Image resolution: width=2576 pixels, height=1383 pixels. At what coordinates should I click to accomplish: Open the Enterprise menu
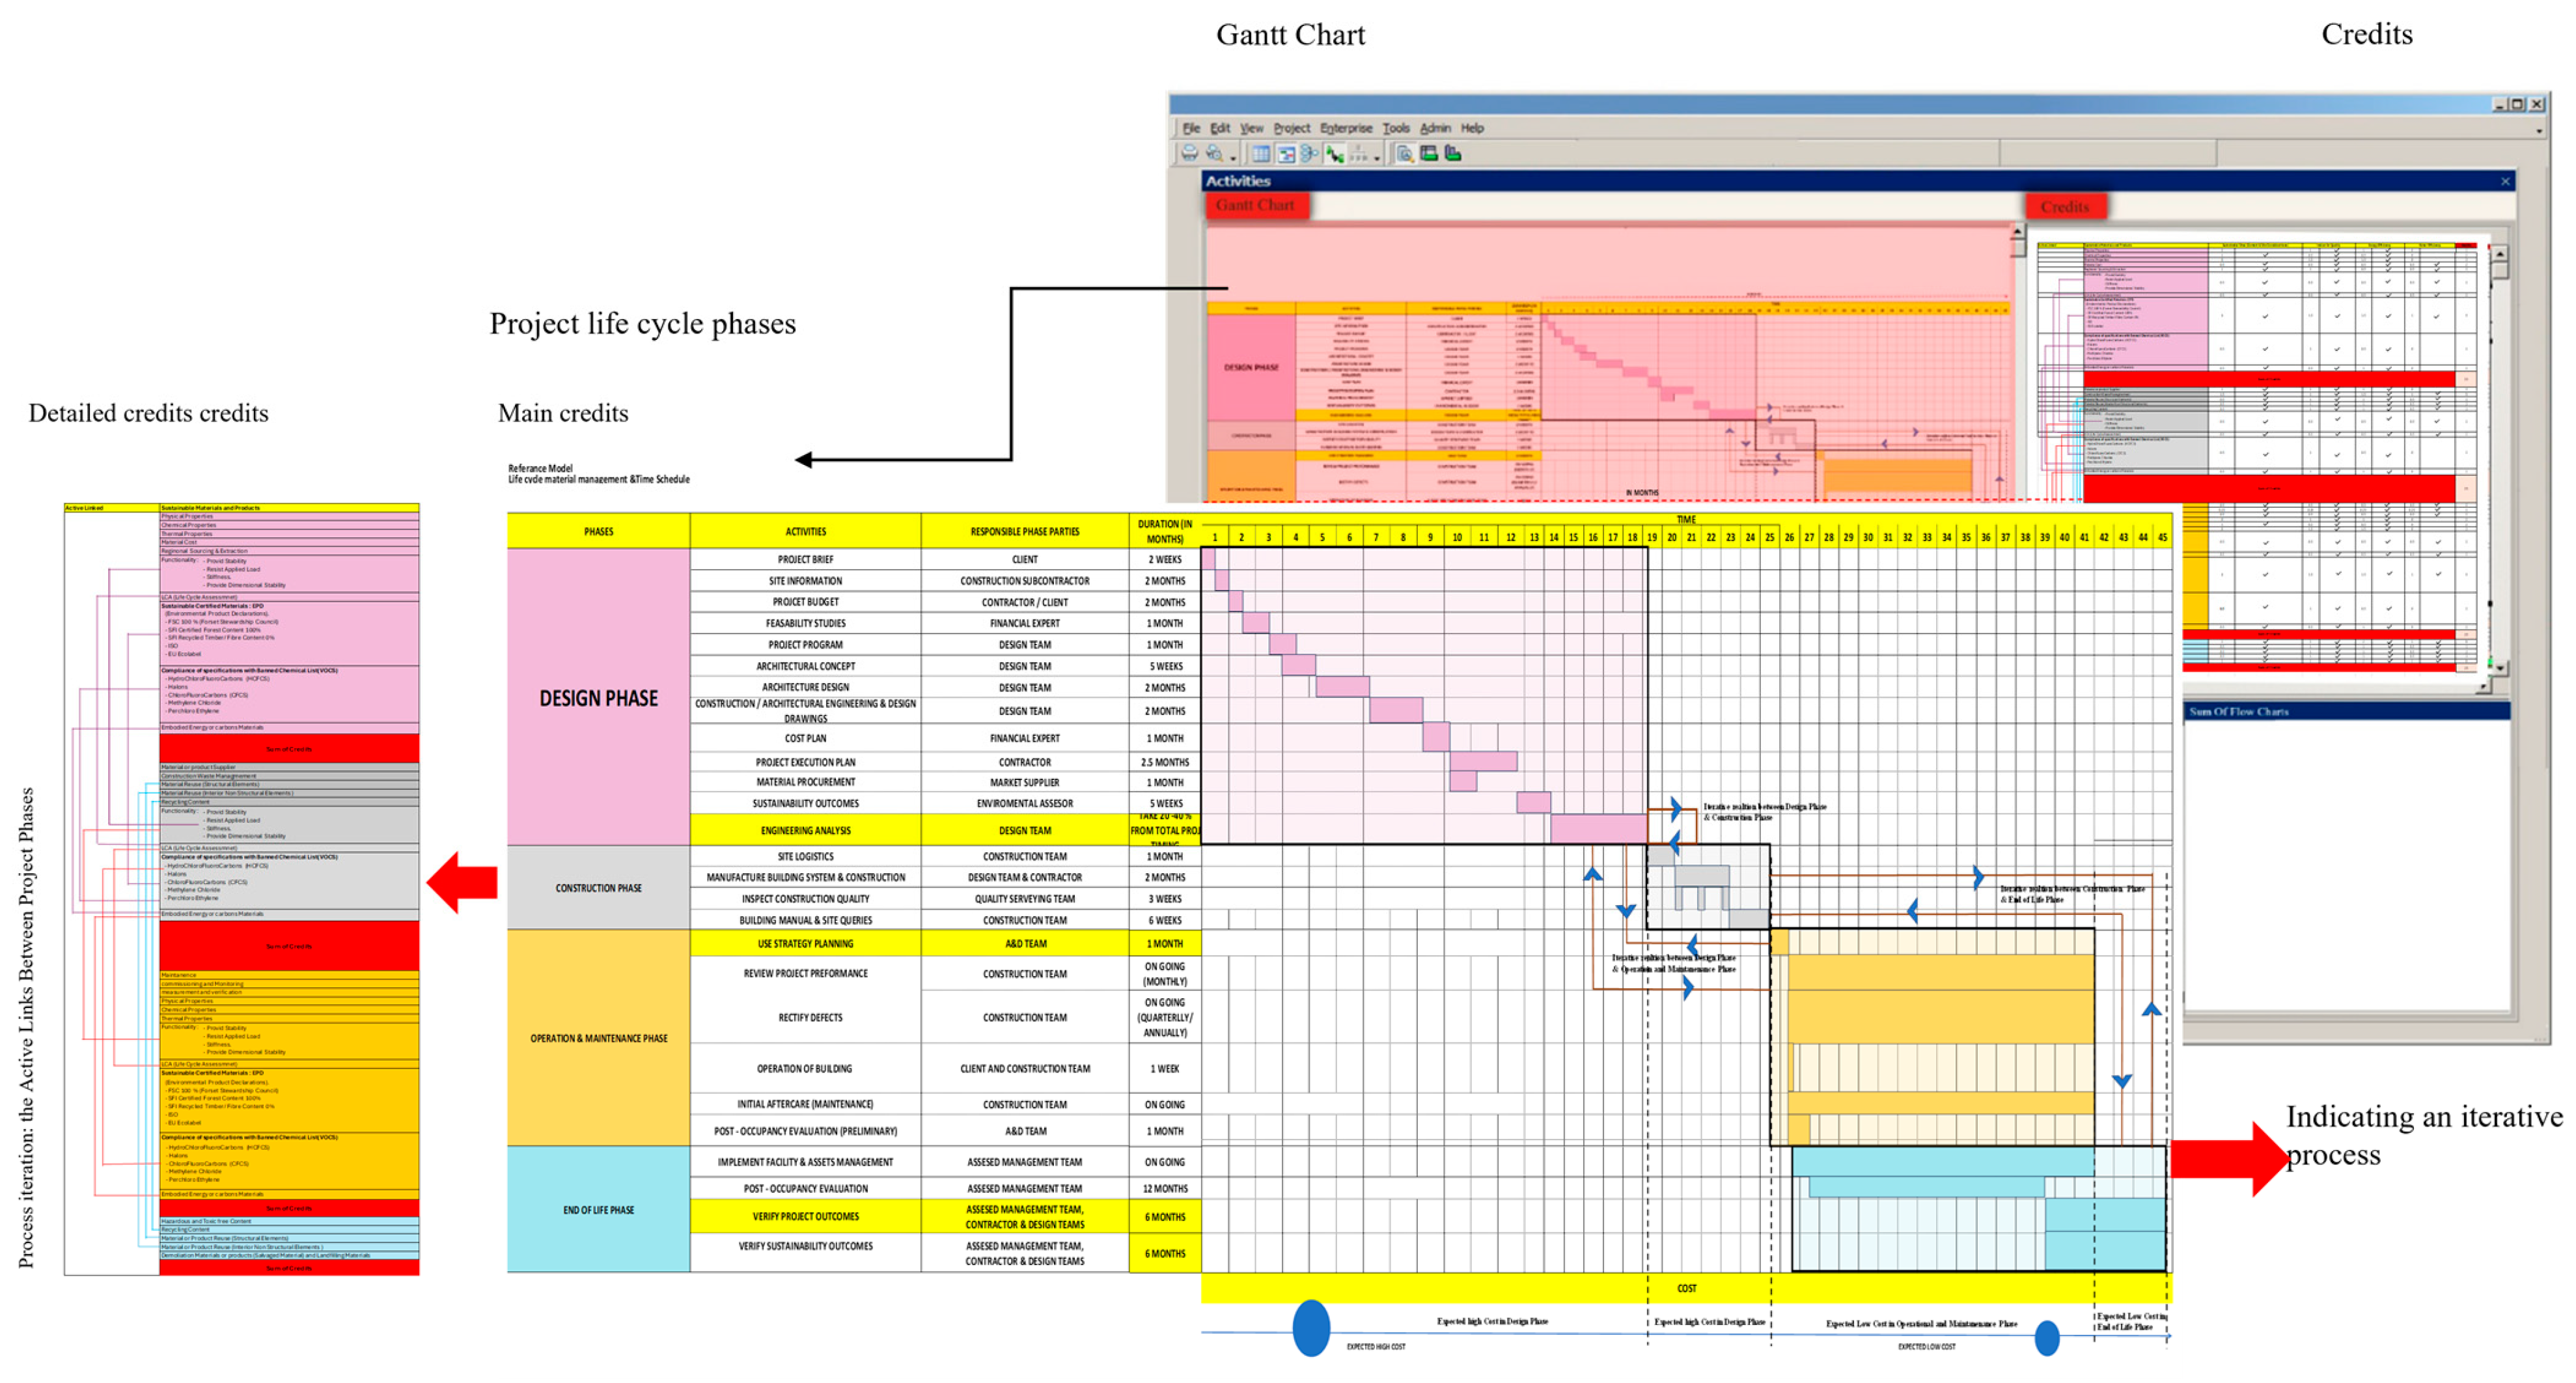[1346, 129]
